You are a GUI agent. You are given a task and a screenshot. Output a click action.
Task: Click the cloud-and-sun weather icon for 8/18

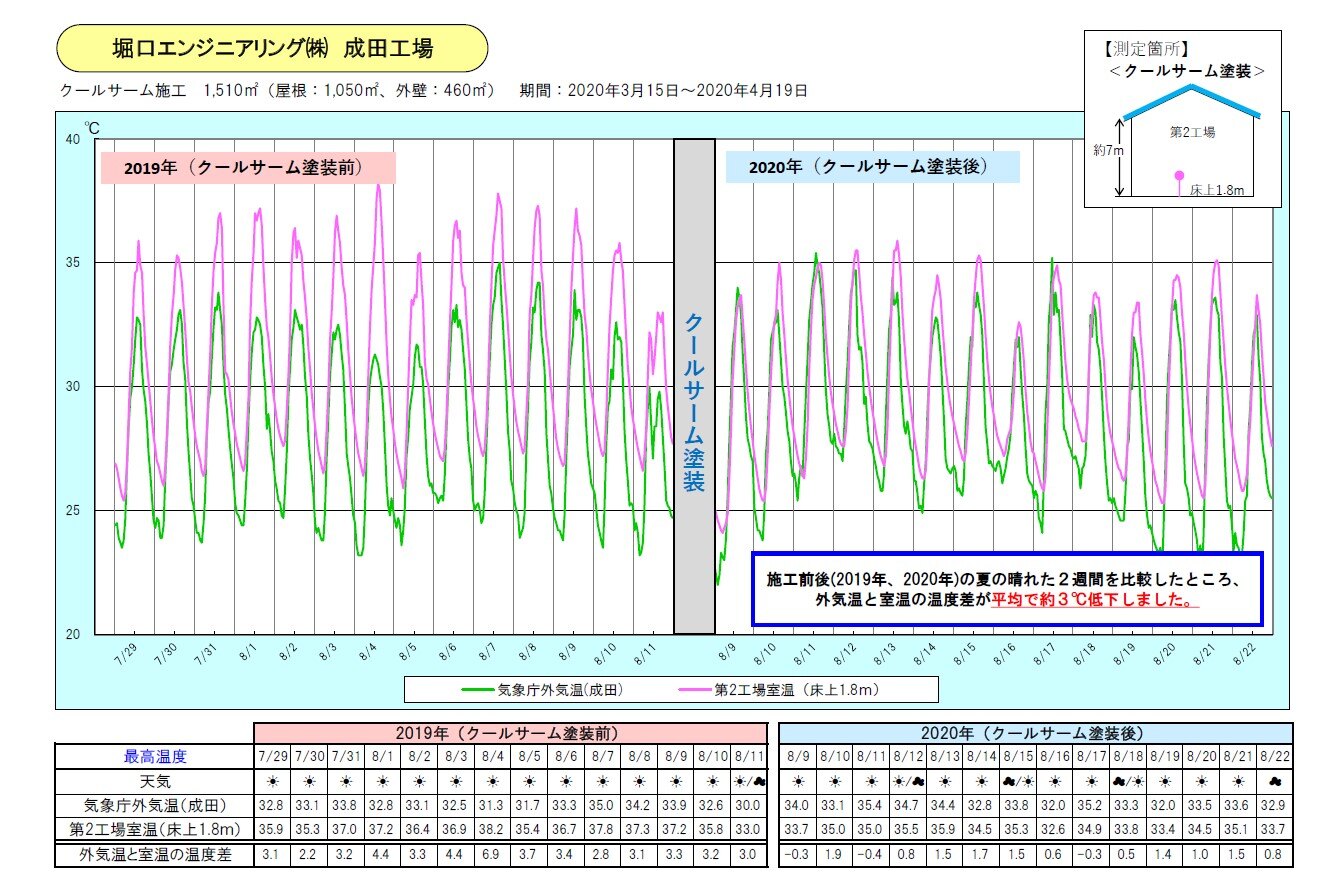click(1128, 781)
